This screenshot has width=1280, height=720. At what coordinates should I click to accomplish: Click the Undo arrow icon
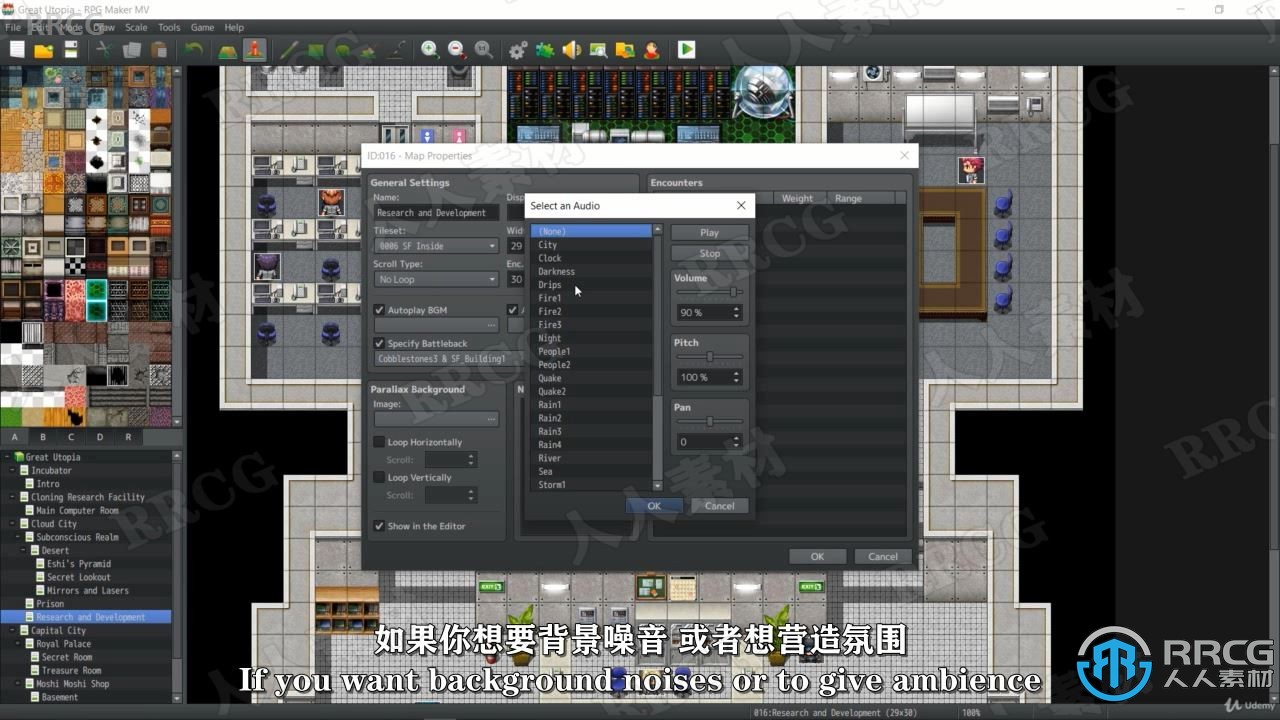pyautogui.click(x=194, y=49)
